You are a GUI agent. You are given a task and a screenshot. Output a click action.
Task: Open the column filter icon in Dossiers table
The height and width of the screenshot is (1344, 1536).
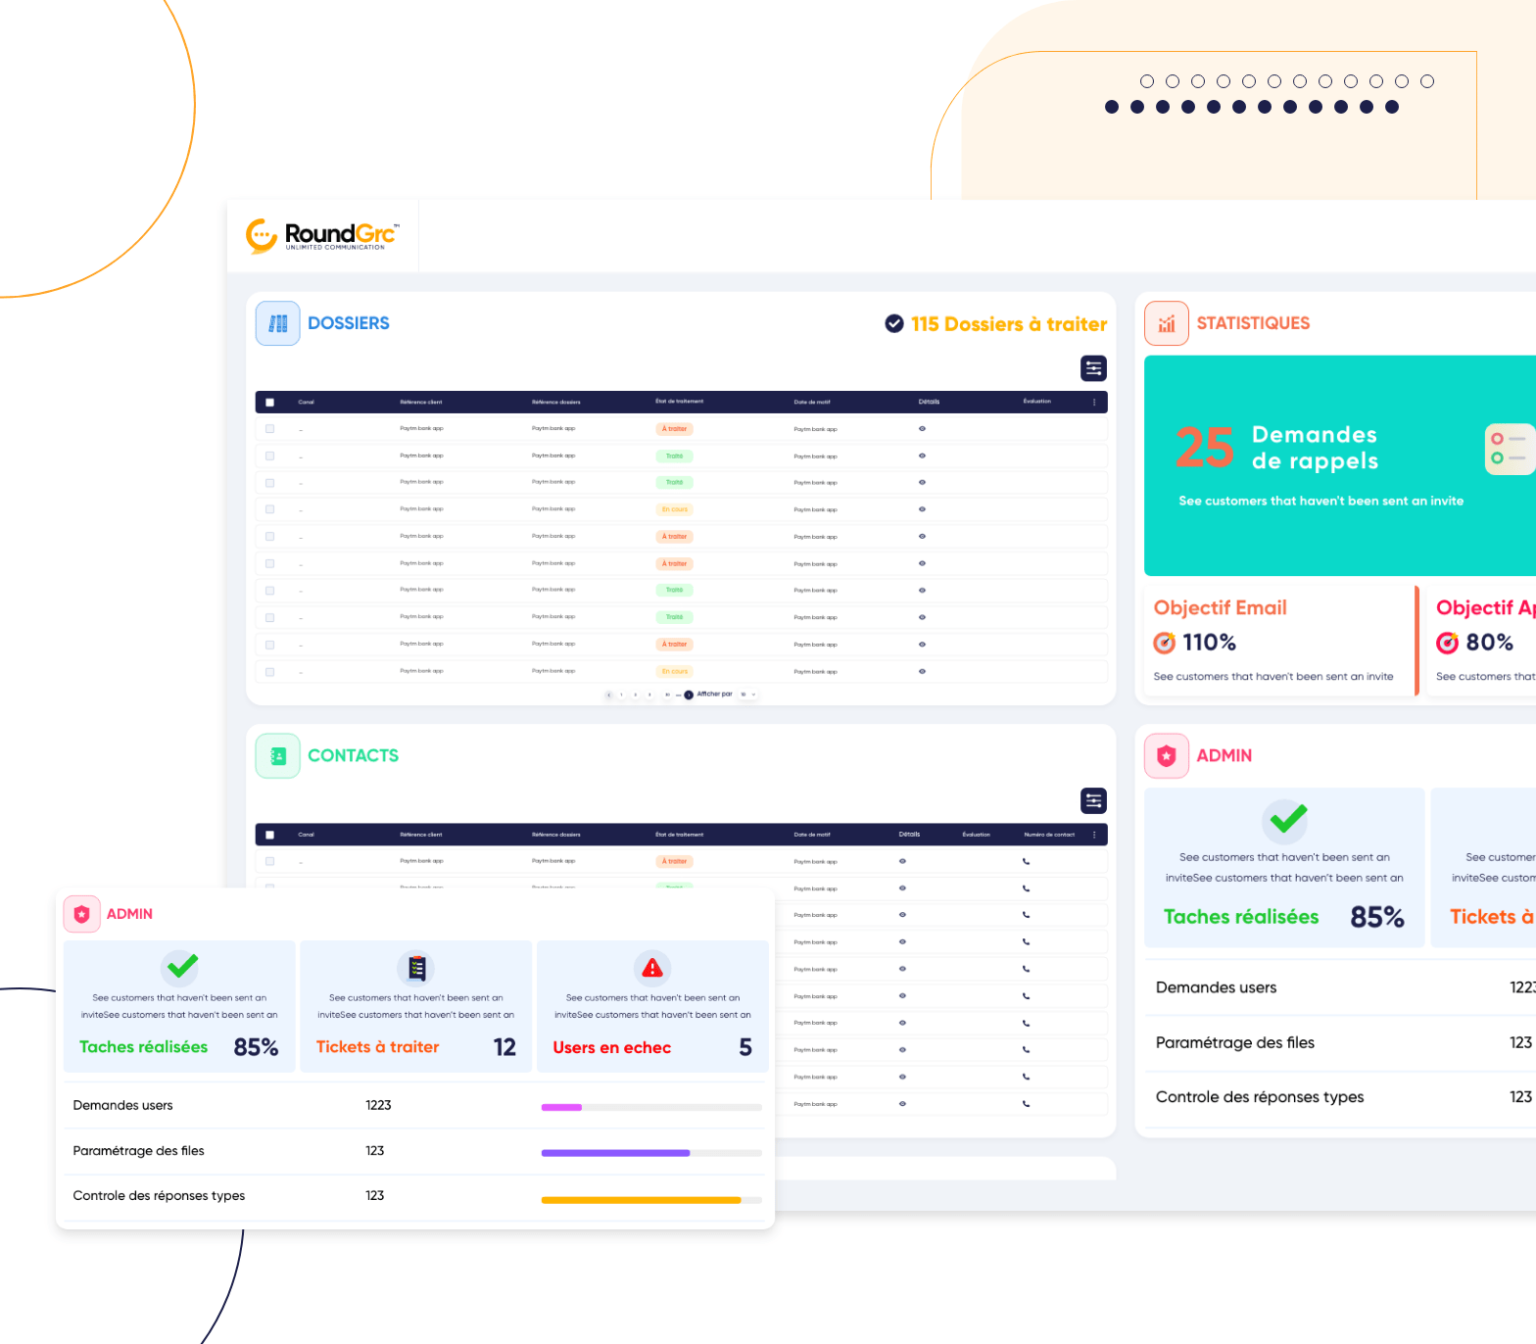point(1093,368)
